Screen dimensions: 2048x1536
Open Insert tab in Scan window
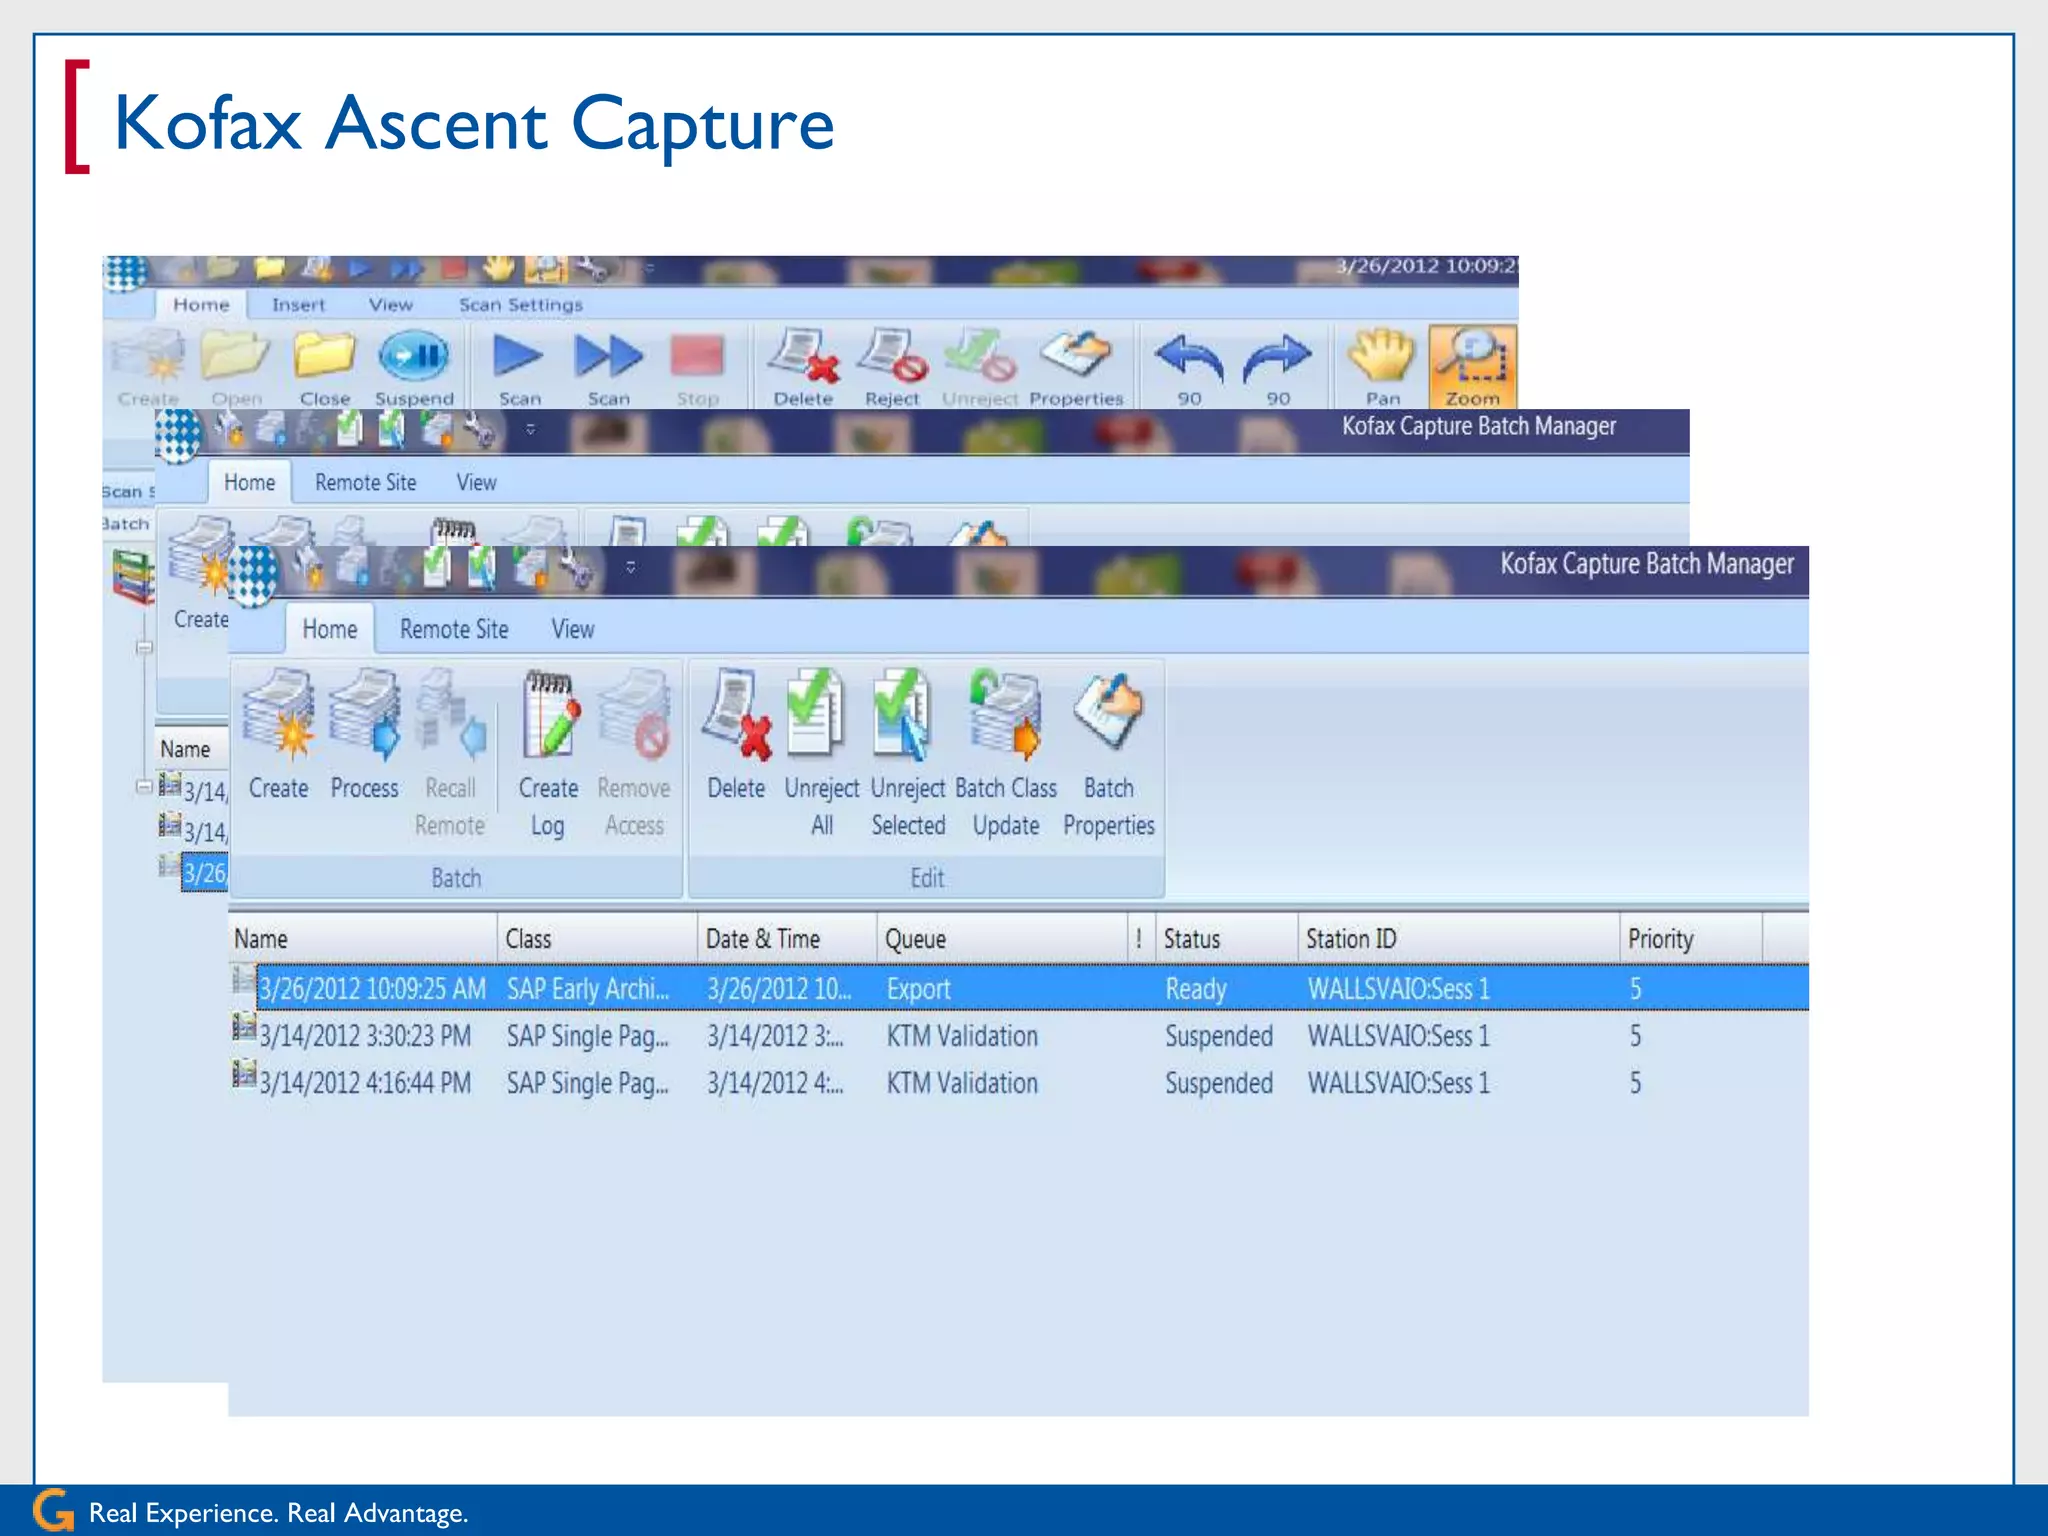click(x=298, y=305)
